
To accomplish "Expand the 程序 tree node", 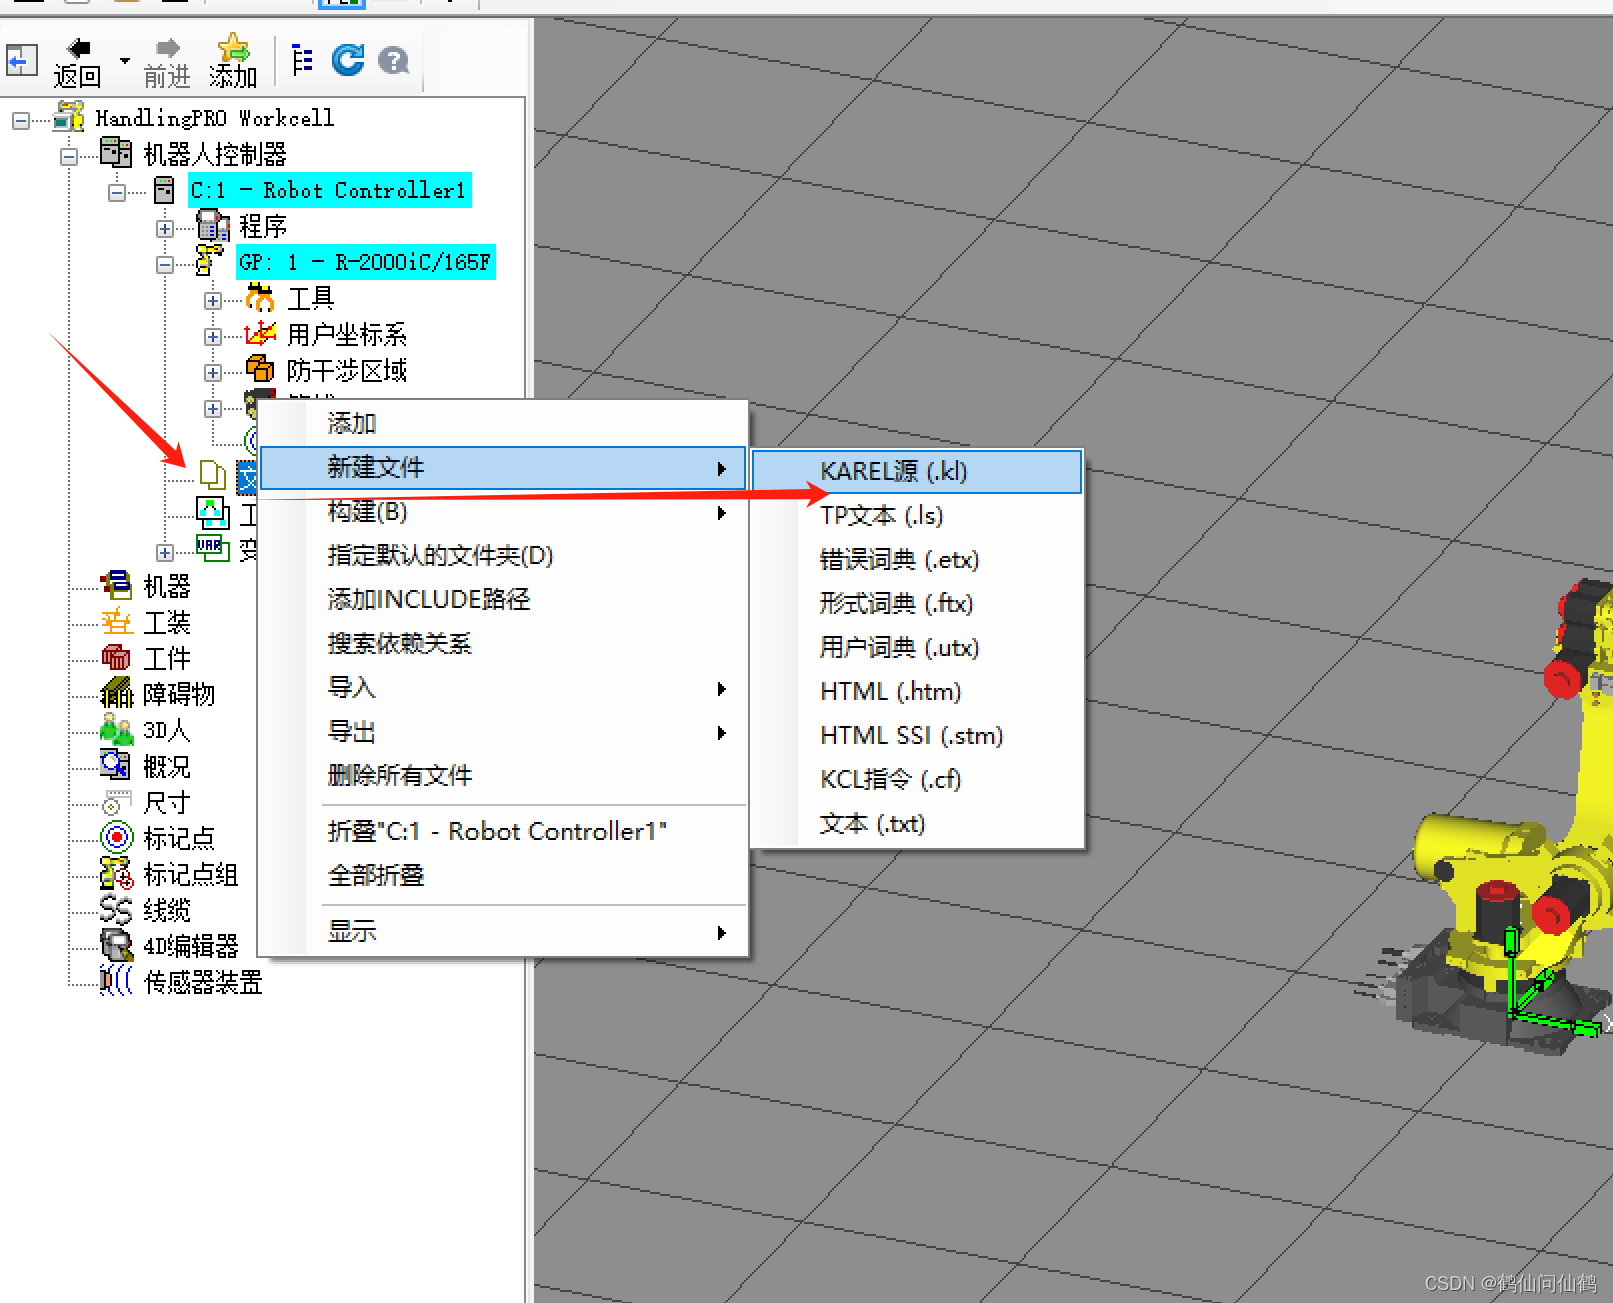I will [x=165, y=229].
